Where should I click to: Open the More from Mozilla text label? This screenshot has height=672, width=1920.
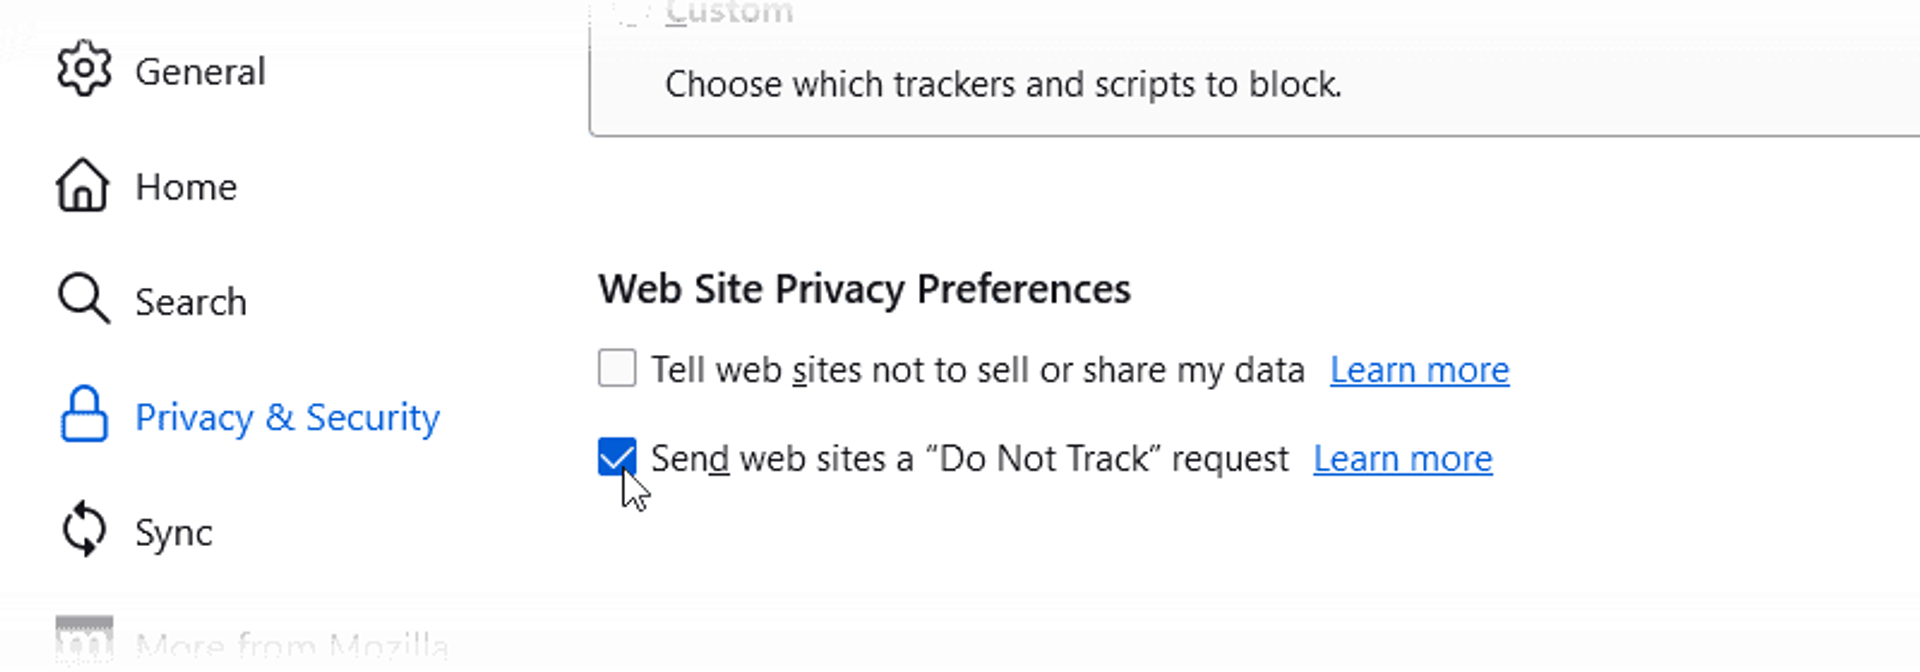pos(292,646)
